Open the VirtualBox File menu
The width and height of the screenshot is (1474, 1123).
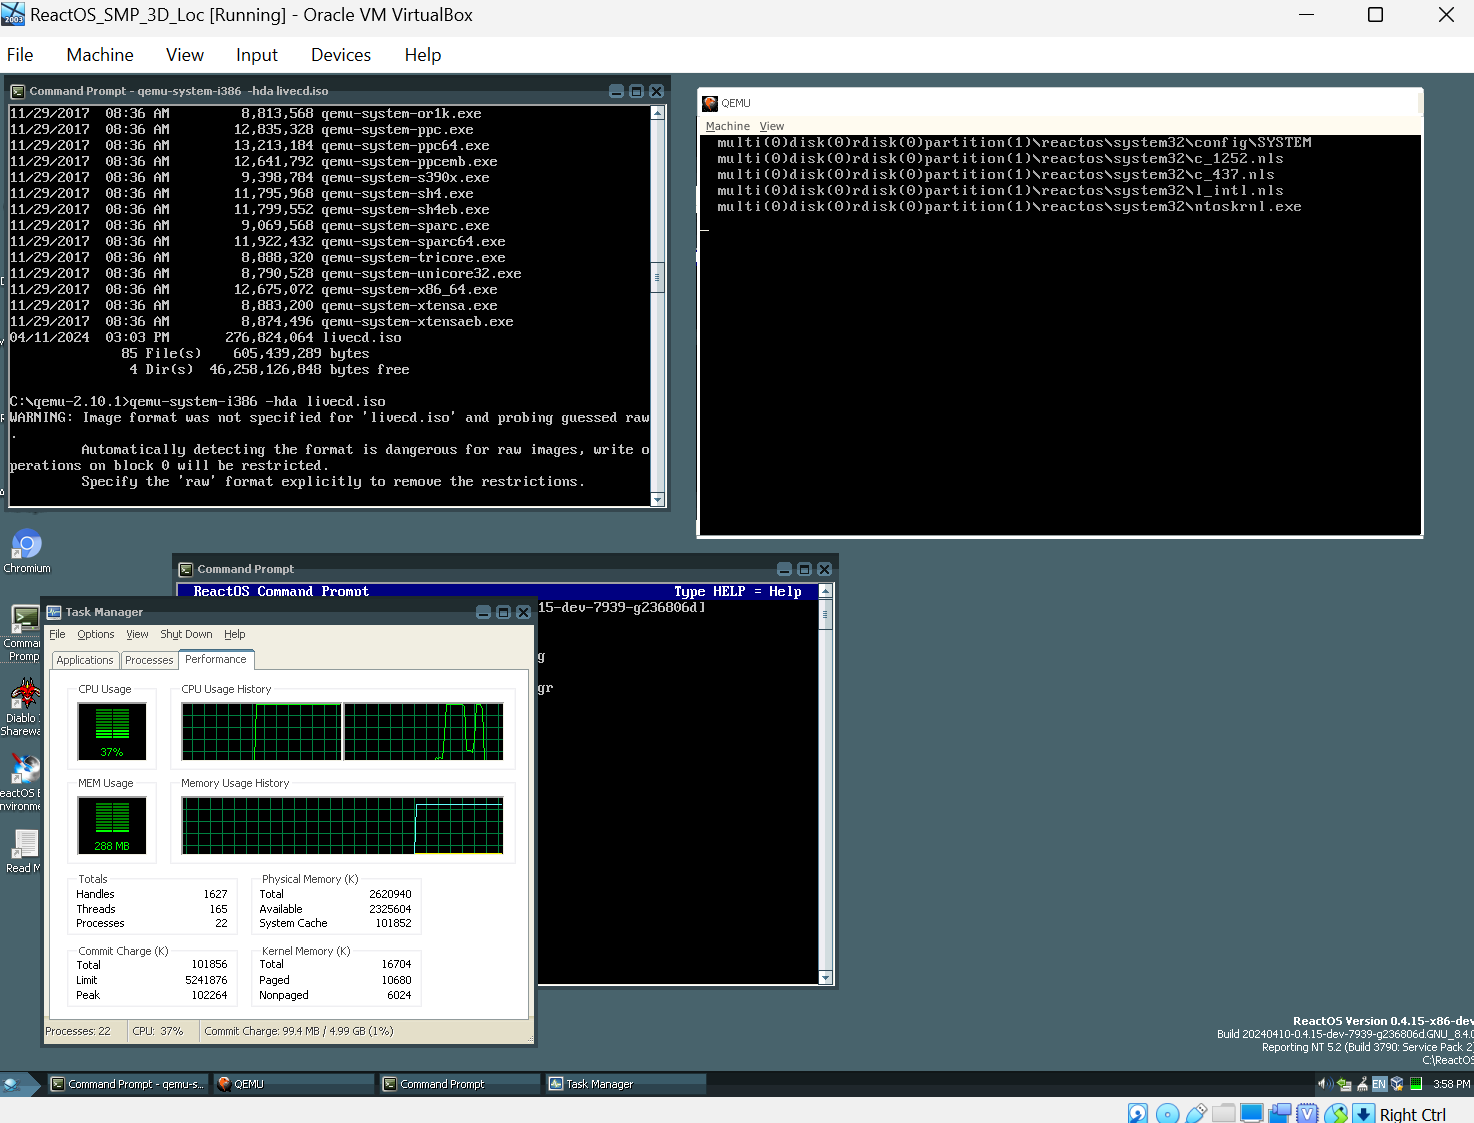(x=20, y=55)
